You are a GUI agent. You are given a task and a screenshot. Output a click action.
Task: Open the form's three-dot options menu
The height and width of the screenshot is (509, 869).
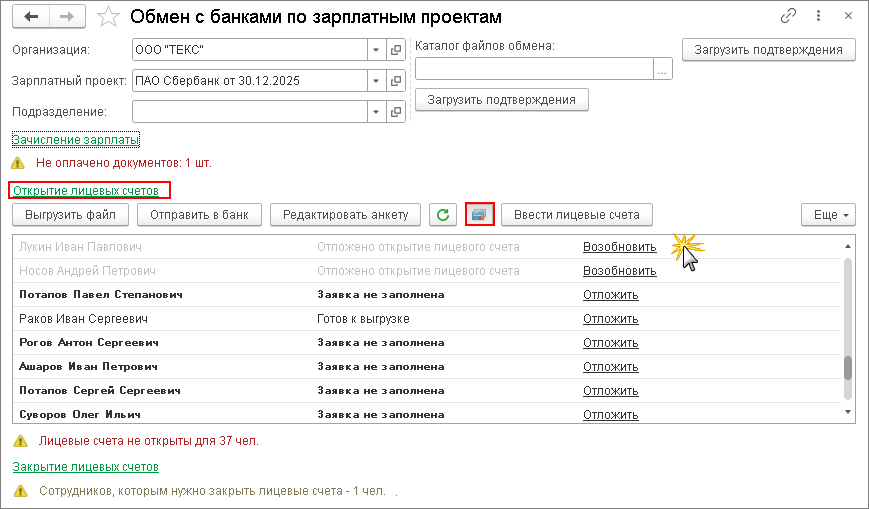point(819,17)
